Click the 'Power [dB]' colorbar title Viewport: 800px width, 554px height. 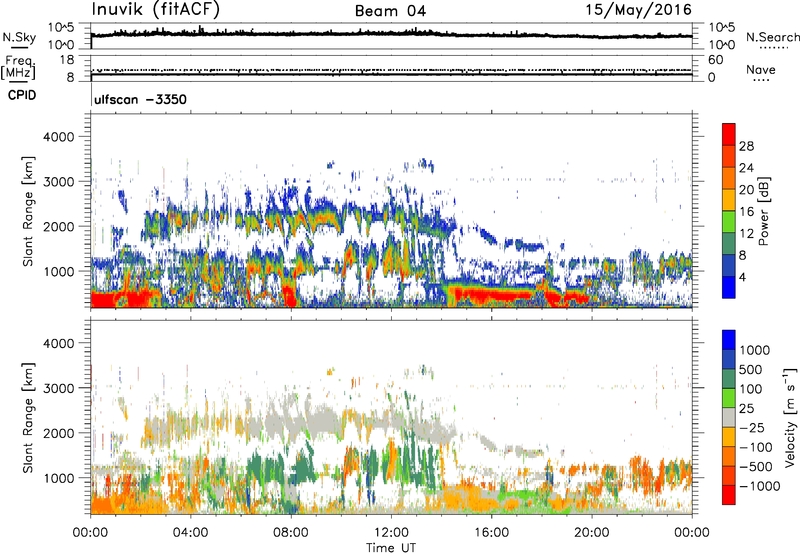pos(764,211)
